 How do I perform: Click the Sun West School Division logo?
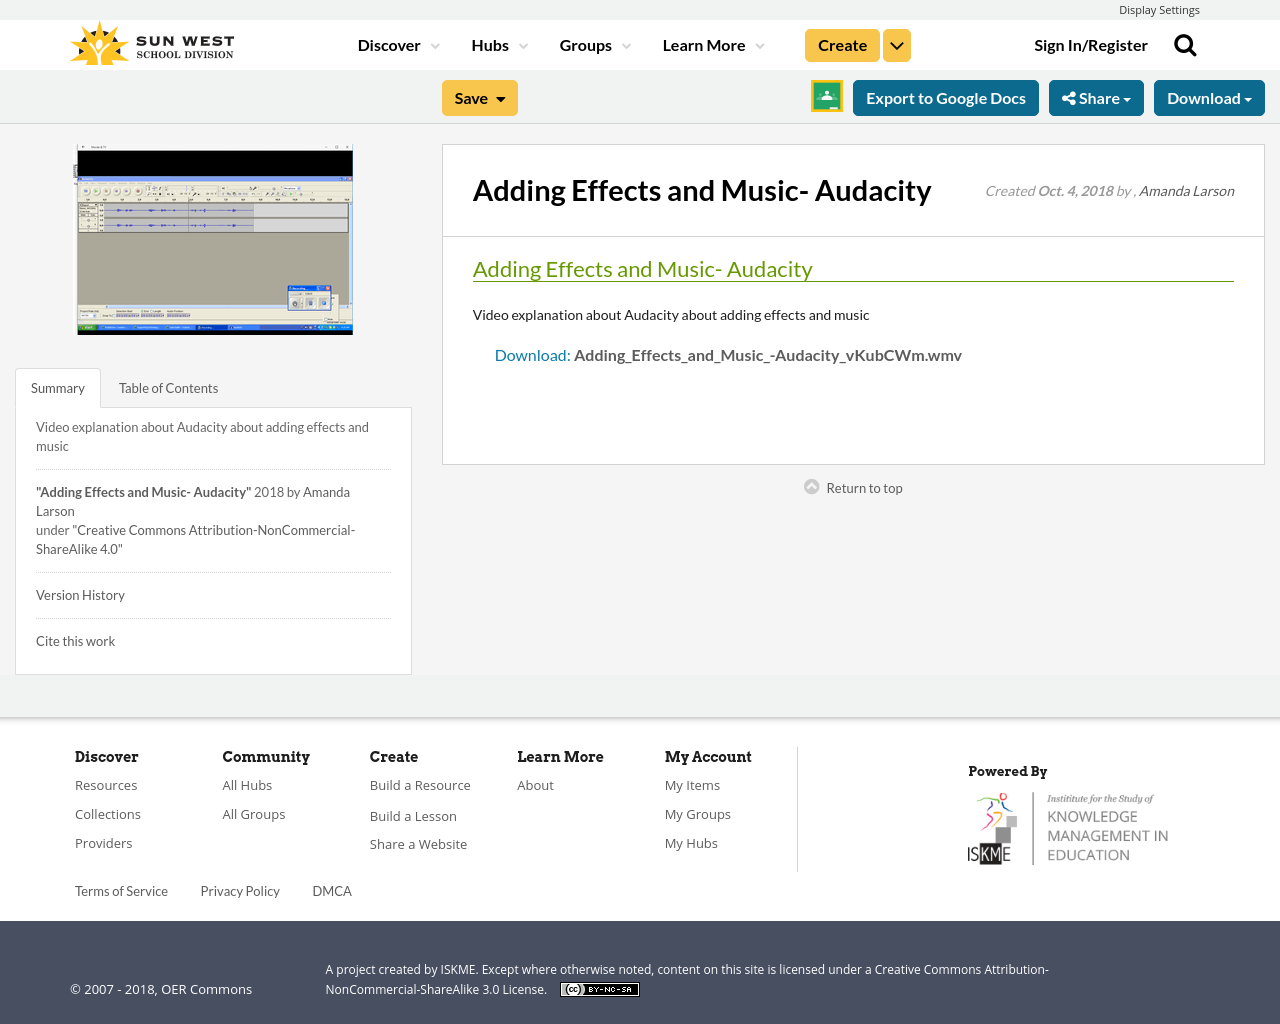coord(150,42)
